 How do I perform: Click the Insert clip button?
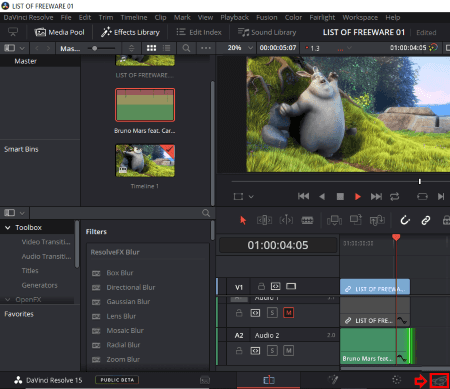[334, 220]
